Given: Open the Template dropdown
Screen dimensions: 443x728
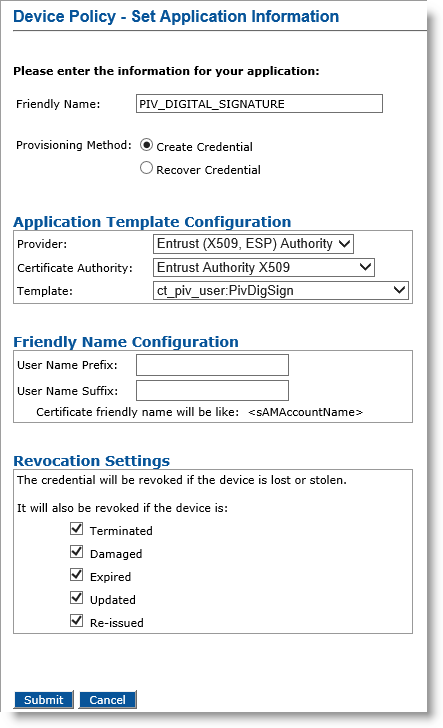Looking at the screenshot, I should click(280, 291).
